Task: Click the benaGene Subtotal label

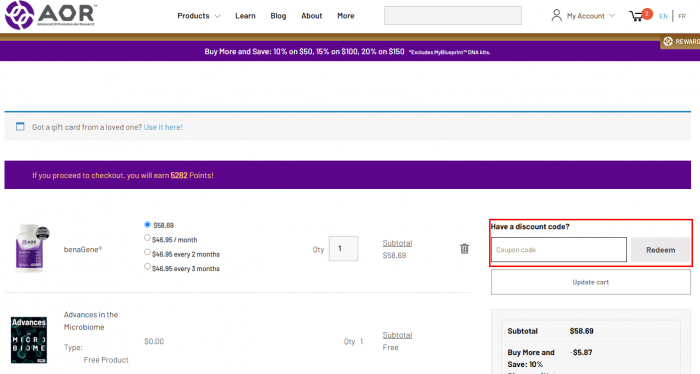Action: 397,243
